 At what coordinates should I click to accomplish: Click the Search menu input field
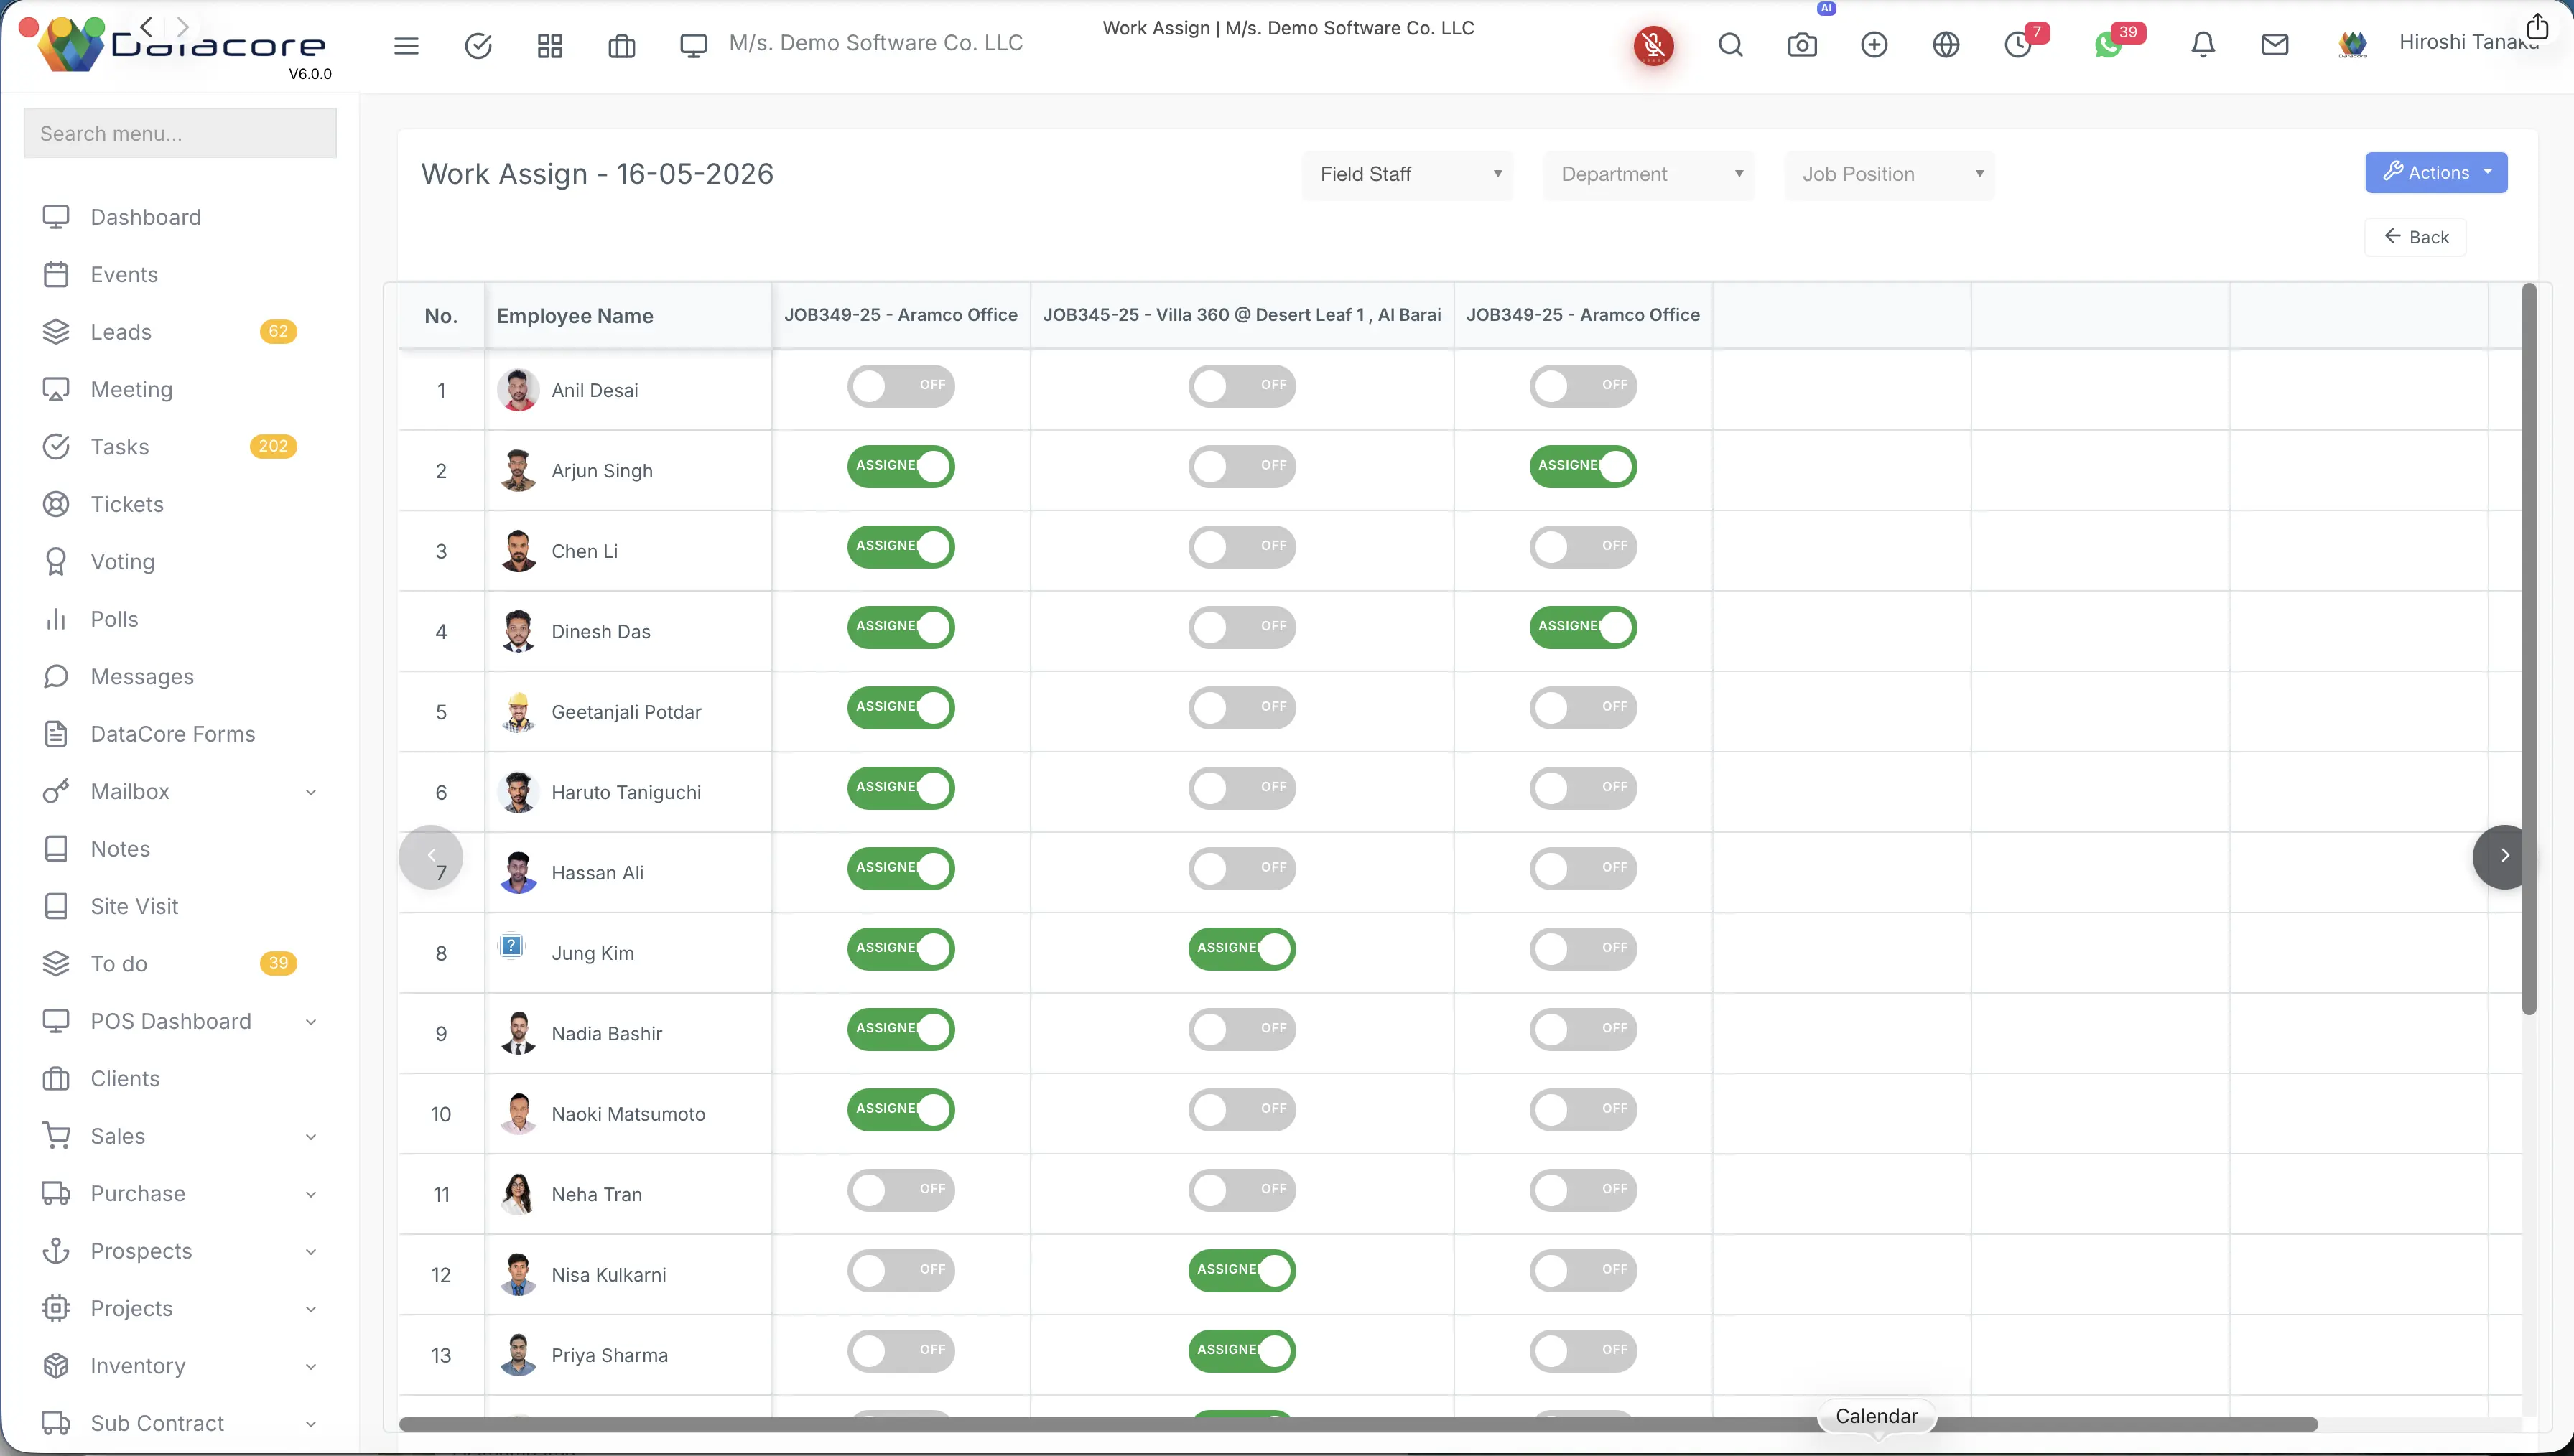(180, 133)
